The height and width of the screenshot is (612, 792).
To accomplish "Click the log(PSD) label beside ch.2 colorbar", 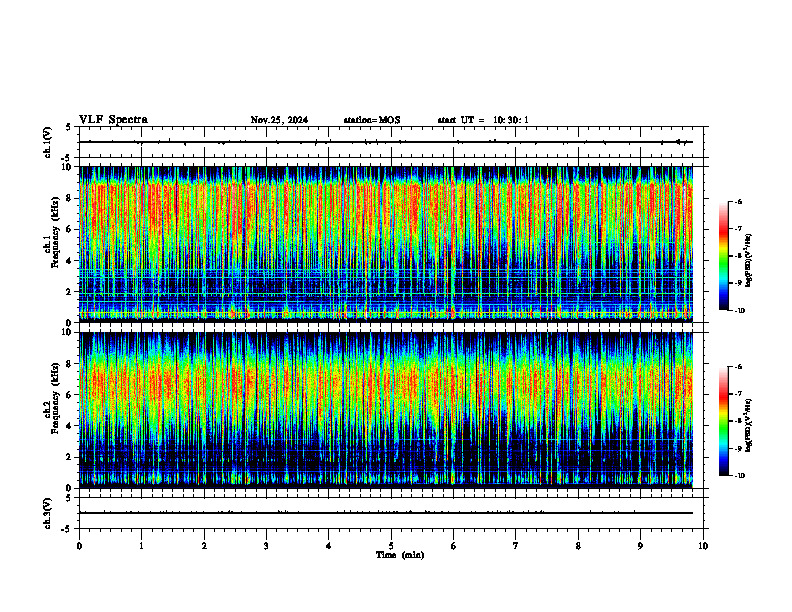I will click(749, 425).
